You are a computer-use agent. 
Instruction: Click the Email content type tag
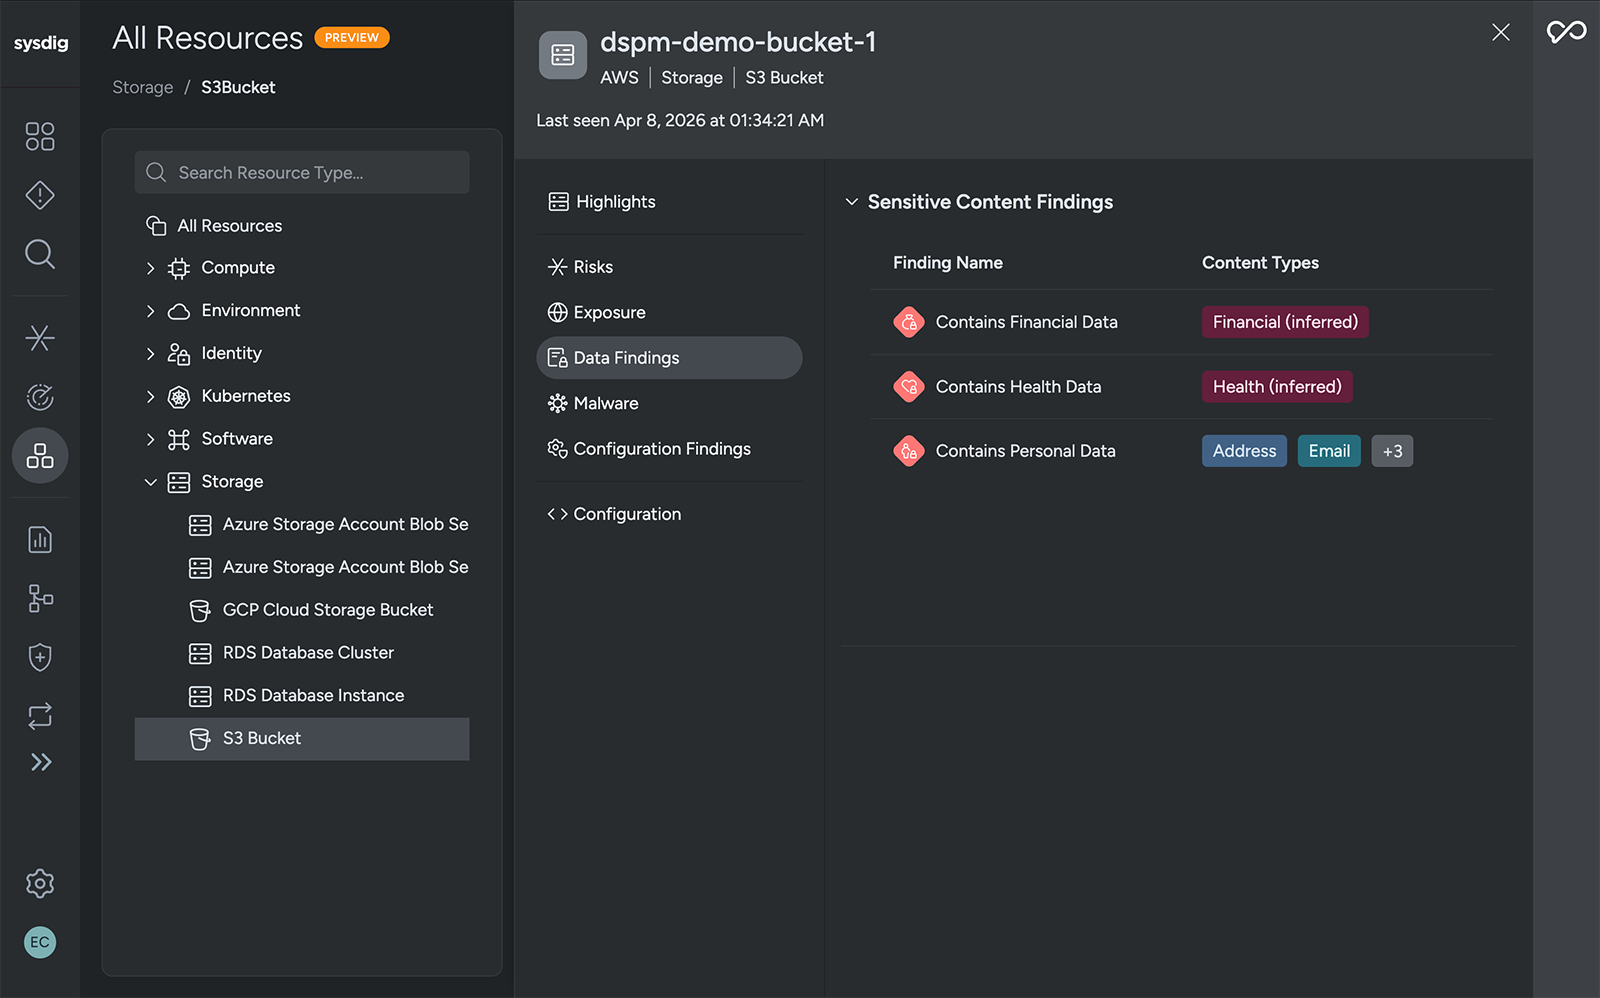1329,451
